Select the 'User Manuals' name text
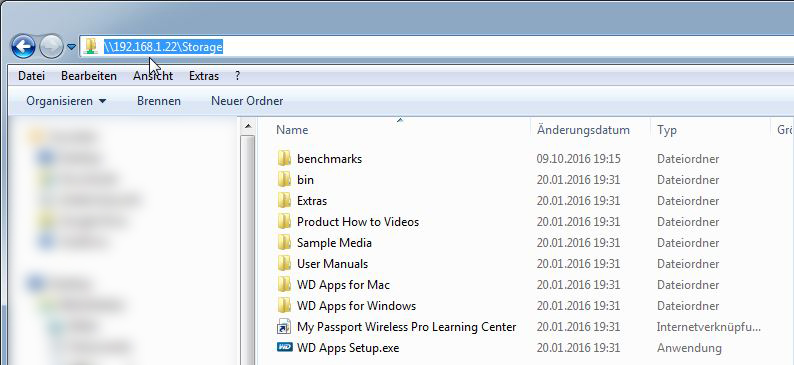794x365 pixels. (332, 264)
